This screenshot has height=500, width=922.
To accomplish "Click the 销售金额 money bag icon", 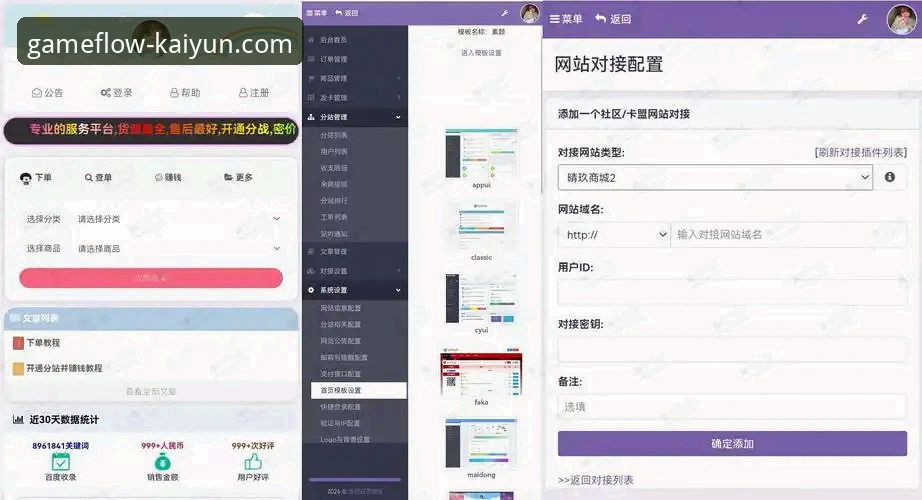I will click(x=162, y=462).
